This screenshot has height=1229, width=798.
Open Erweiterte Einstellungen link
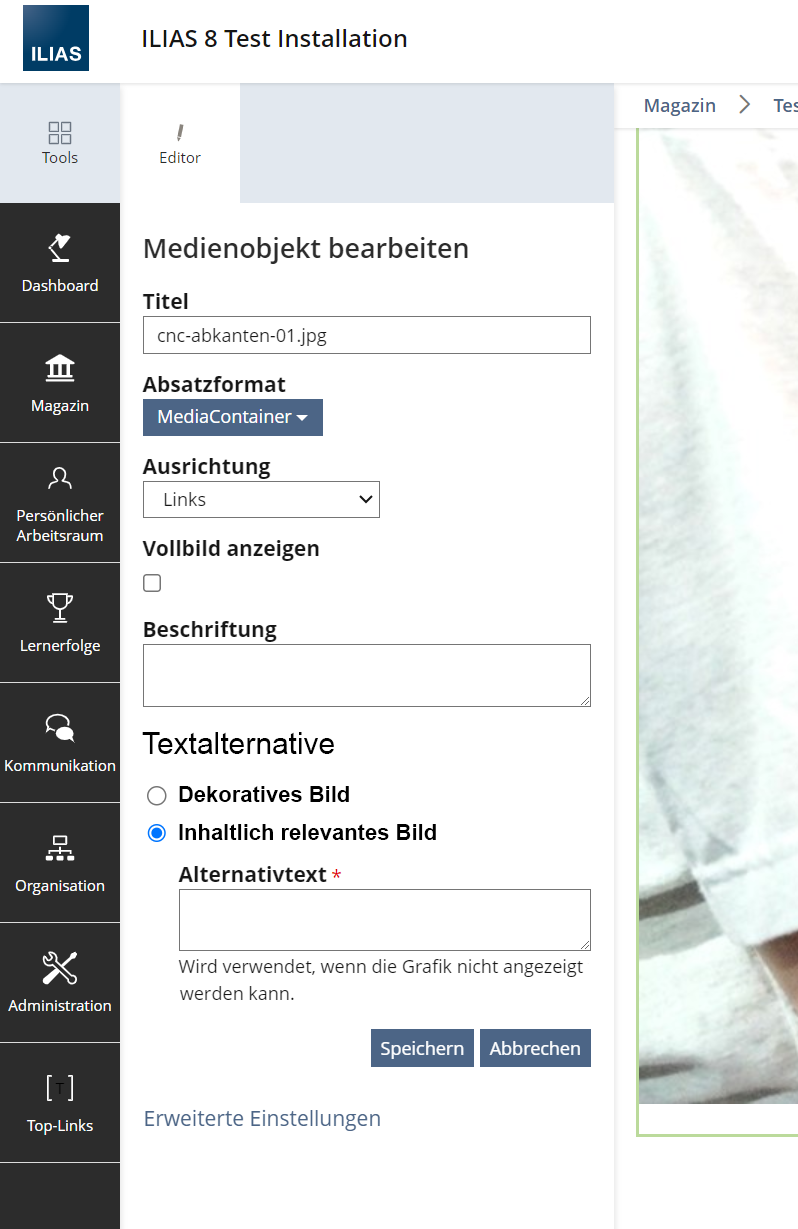click(x=262, y=1118)
